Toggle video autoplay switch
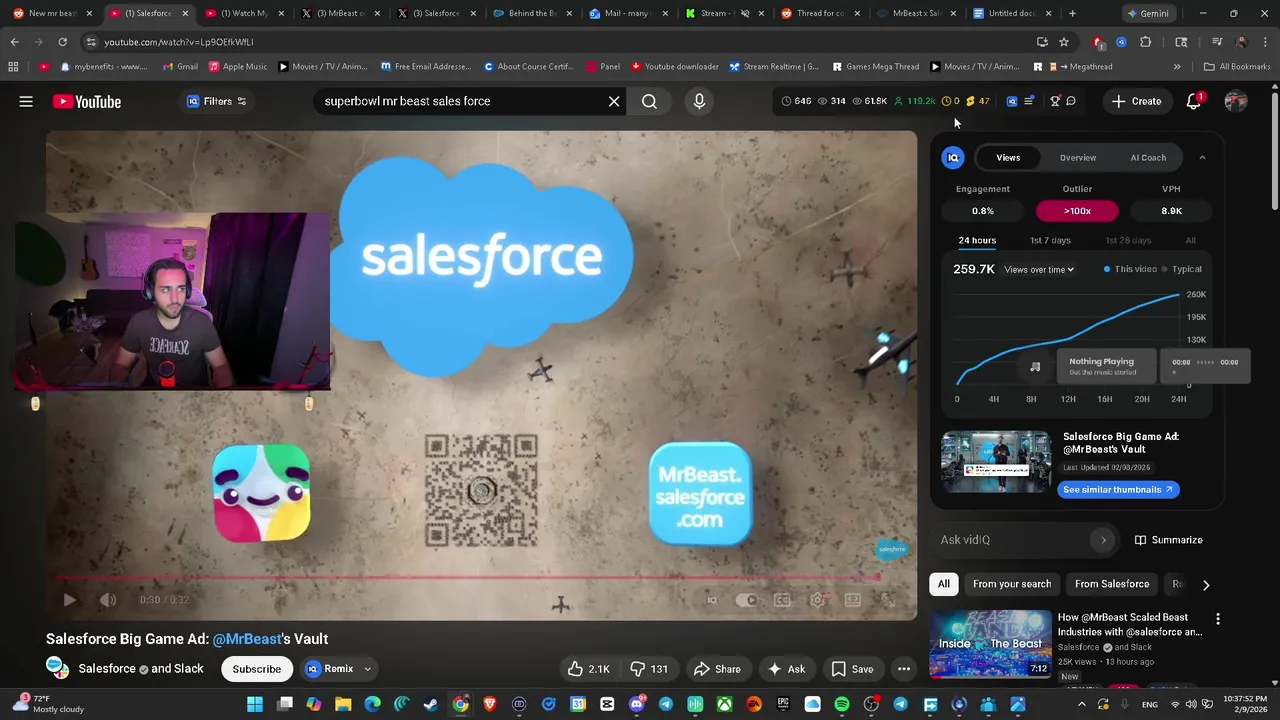The width and height of the screenshot is (1280, 720). [x=747, y=600]
